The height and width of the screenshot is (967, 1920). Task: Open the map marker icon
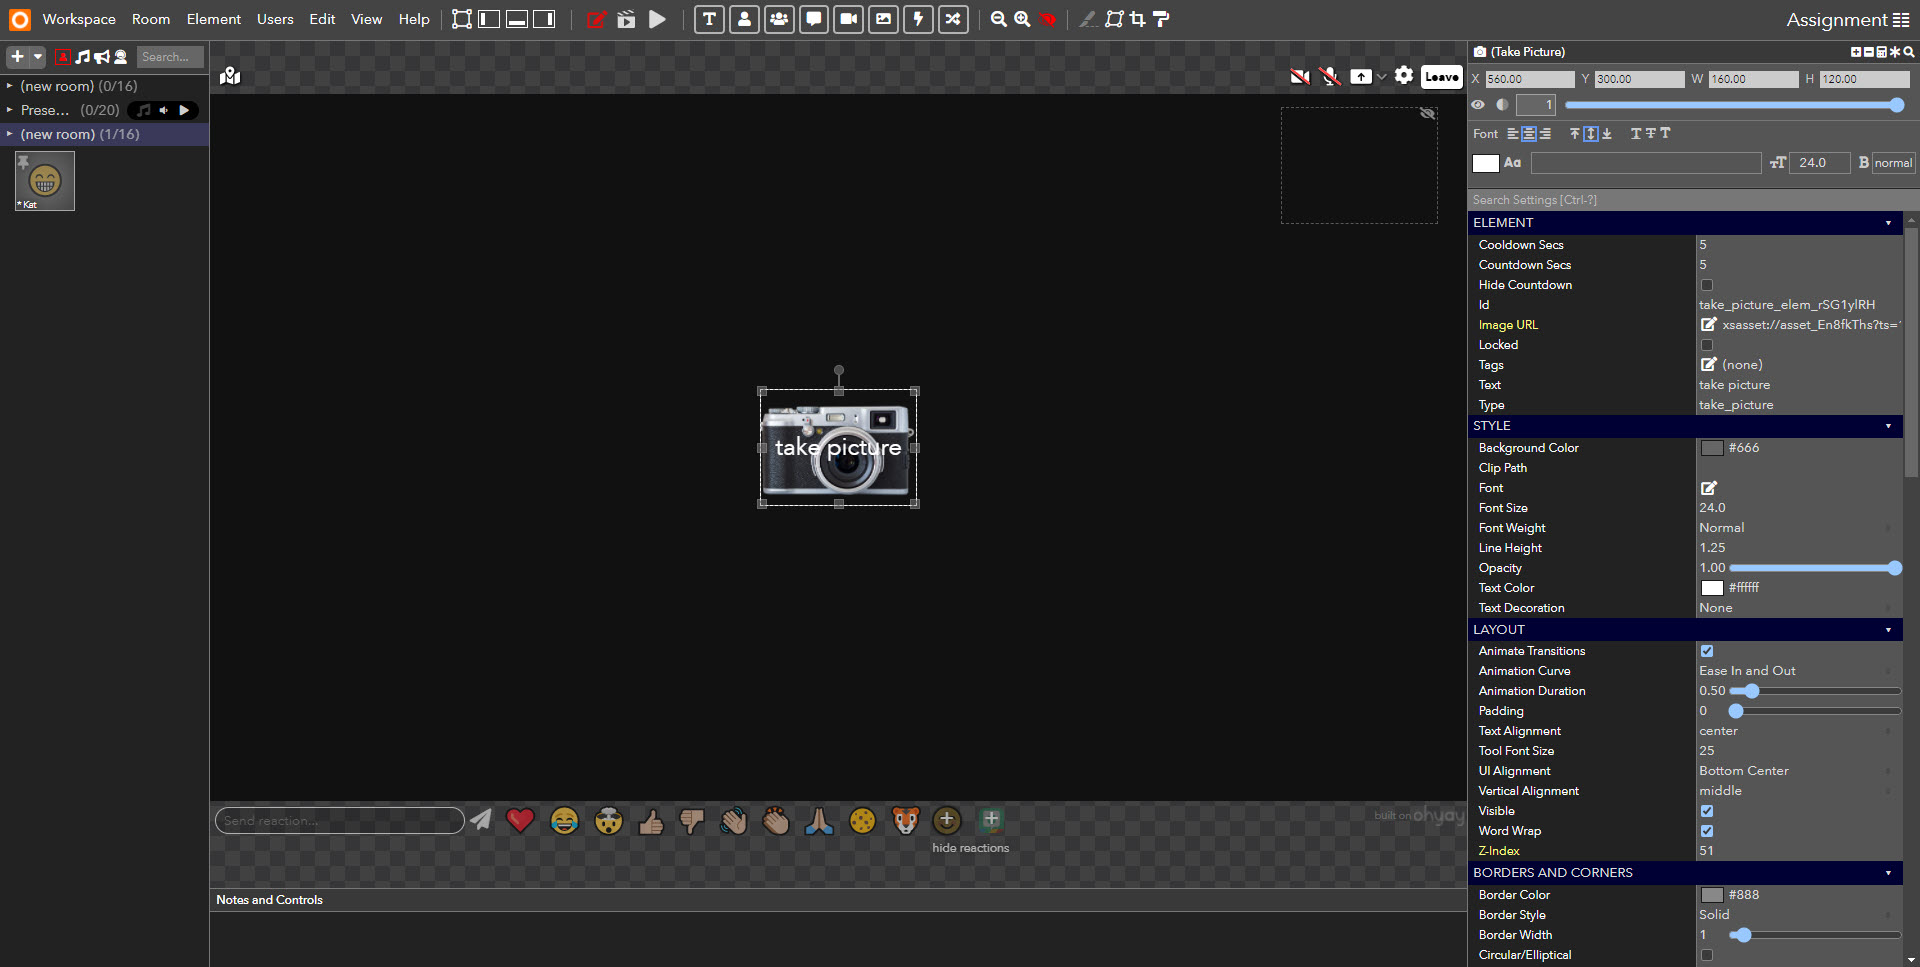click(230, 76)
